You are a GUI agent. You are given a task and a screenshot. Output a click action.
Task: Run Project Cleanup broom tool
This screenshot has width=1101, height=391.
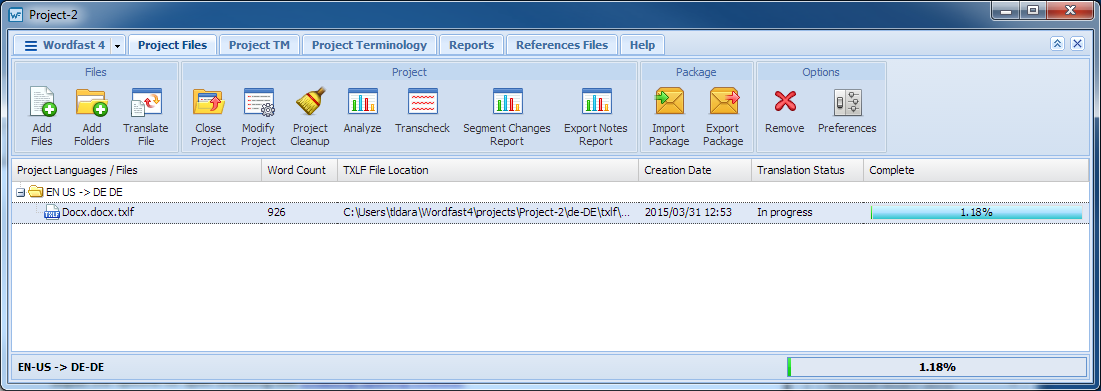[x=310, y=102]
